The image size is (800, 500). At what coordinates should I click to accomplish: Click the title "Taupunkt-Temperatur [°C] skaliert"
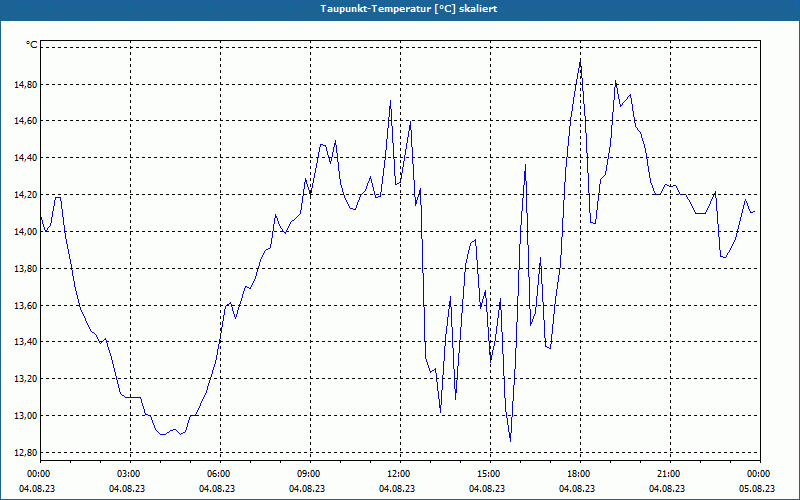[x=409, y=9]
